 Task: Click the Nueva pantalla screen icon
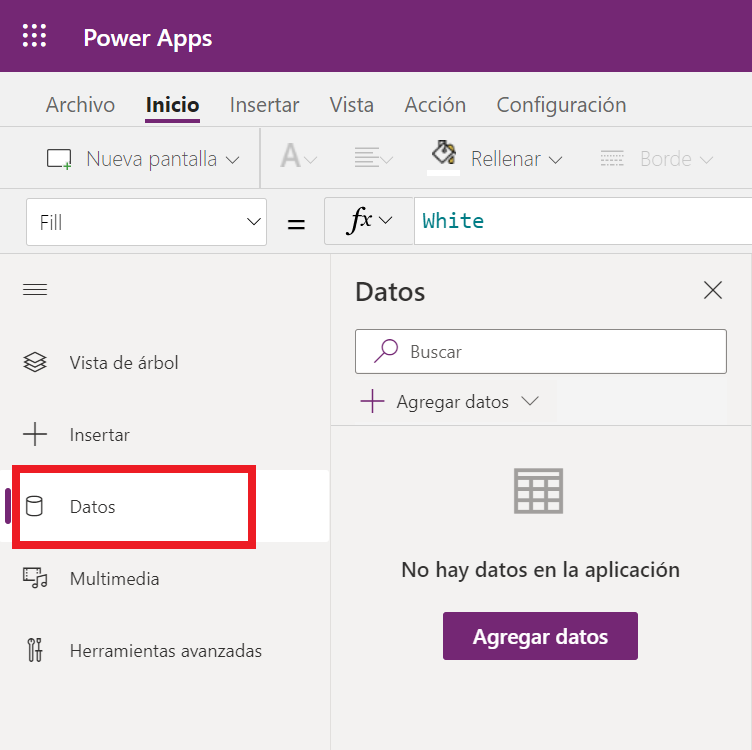click(59, 159)
